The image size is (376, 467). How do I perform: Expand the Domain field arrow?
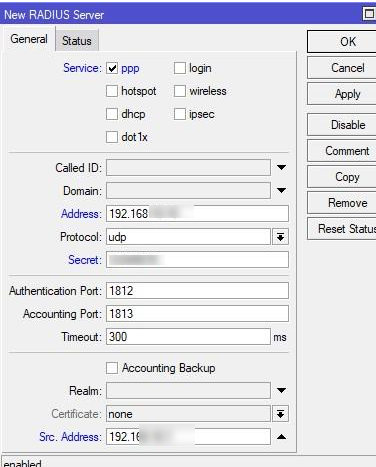click(281, 190)
